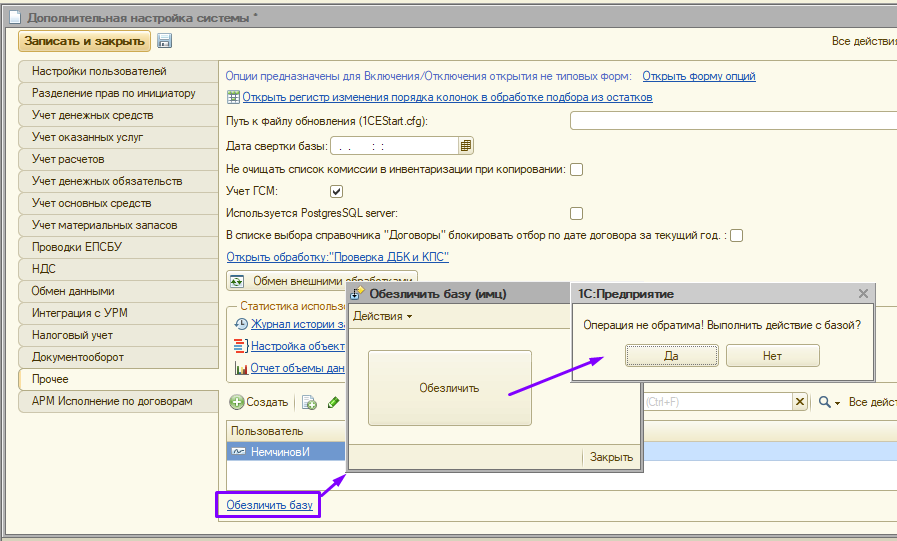The width and height of the screenshot is (897, 541).
Task: Click the save diskette icon
Action: 165,41
